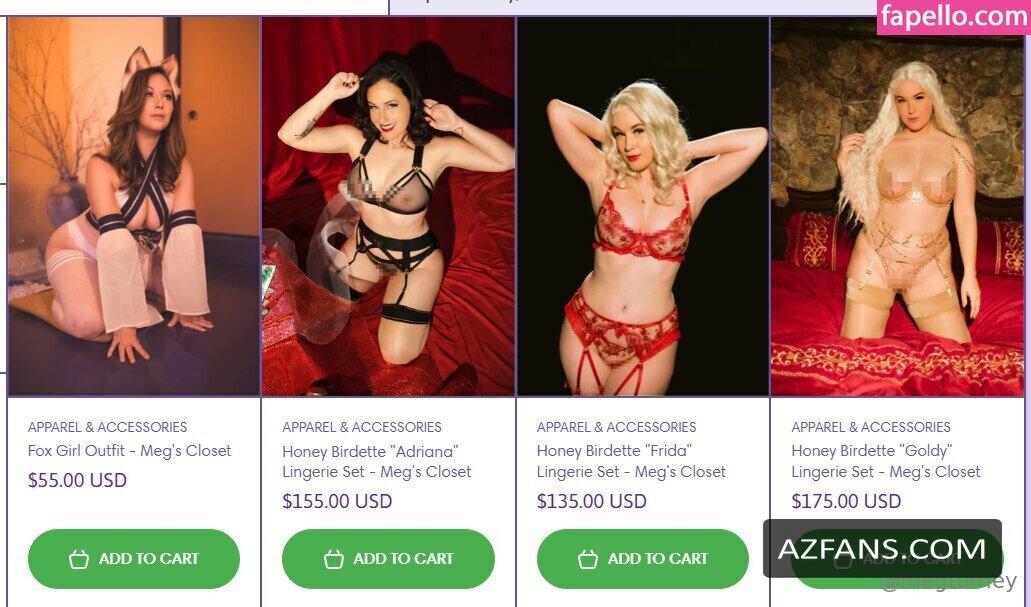Open the Frida Lingerie Set product image
1031x607 pixels.
[643, 206]
